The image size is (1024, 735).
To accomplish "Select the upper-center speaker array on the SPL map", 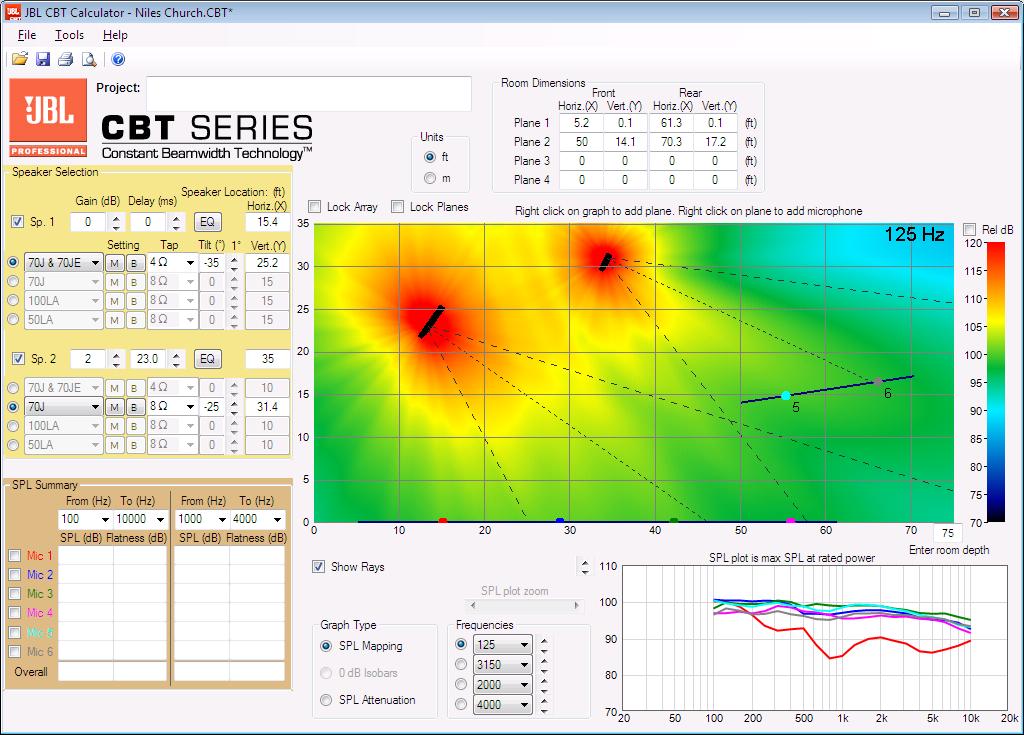I will 606,262.
